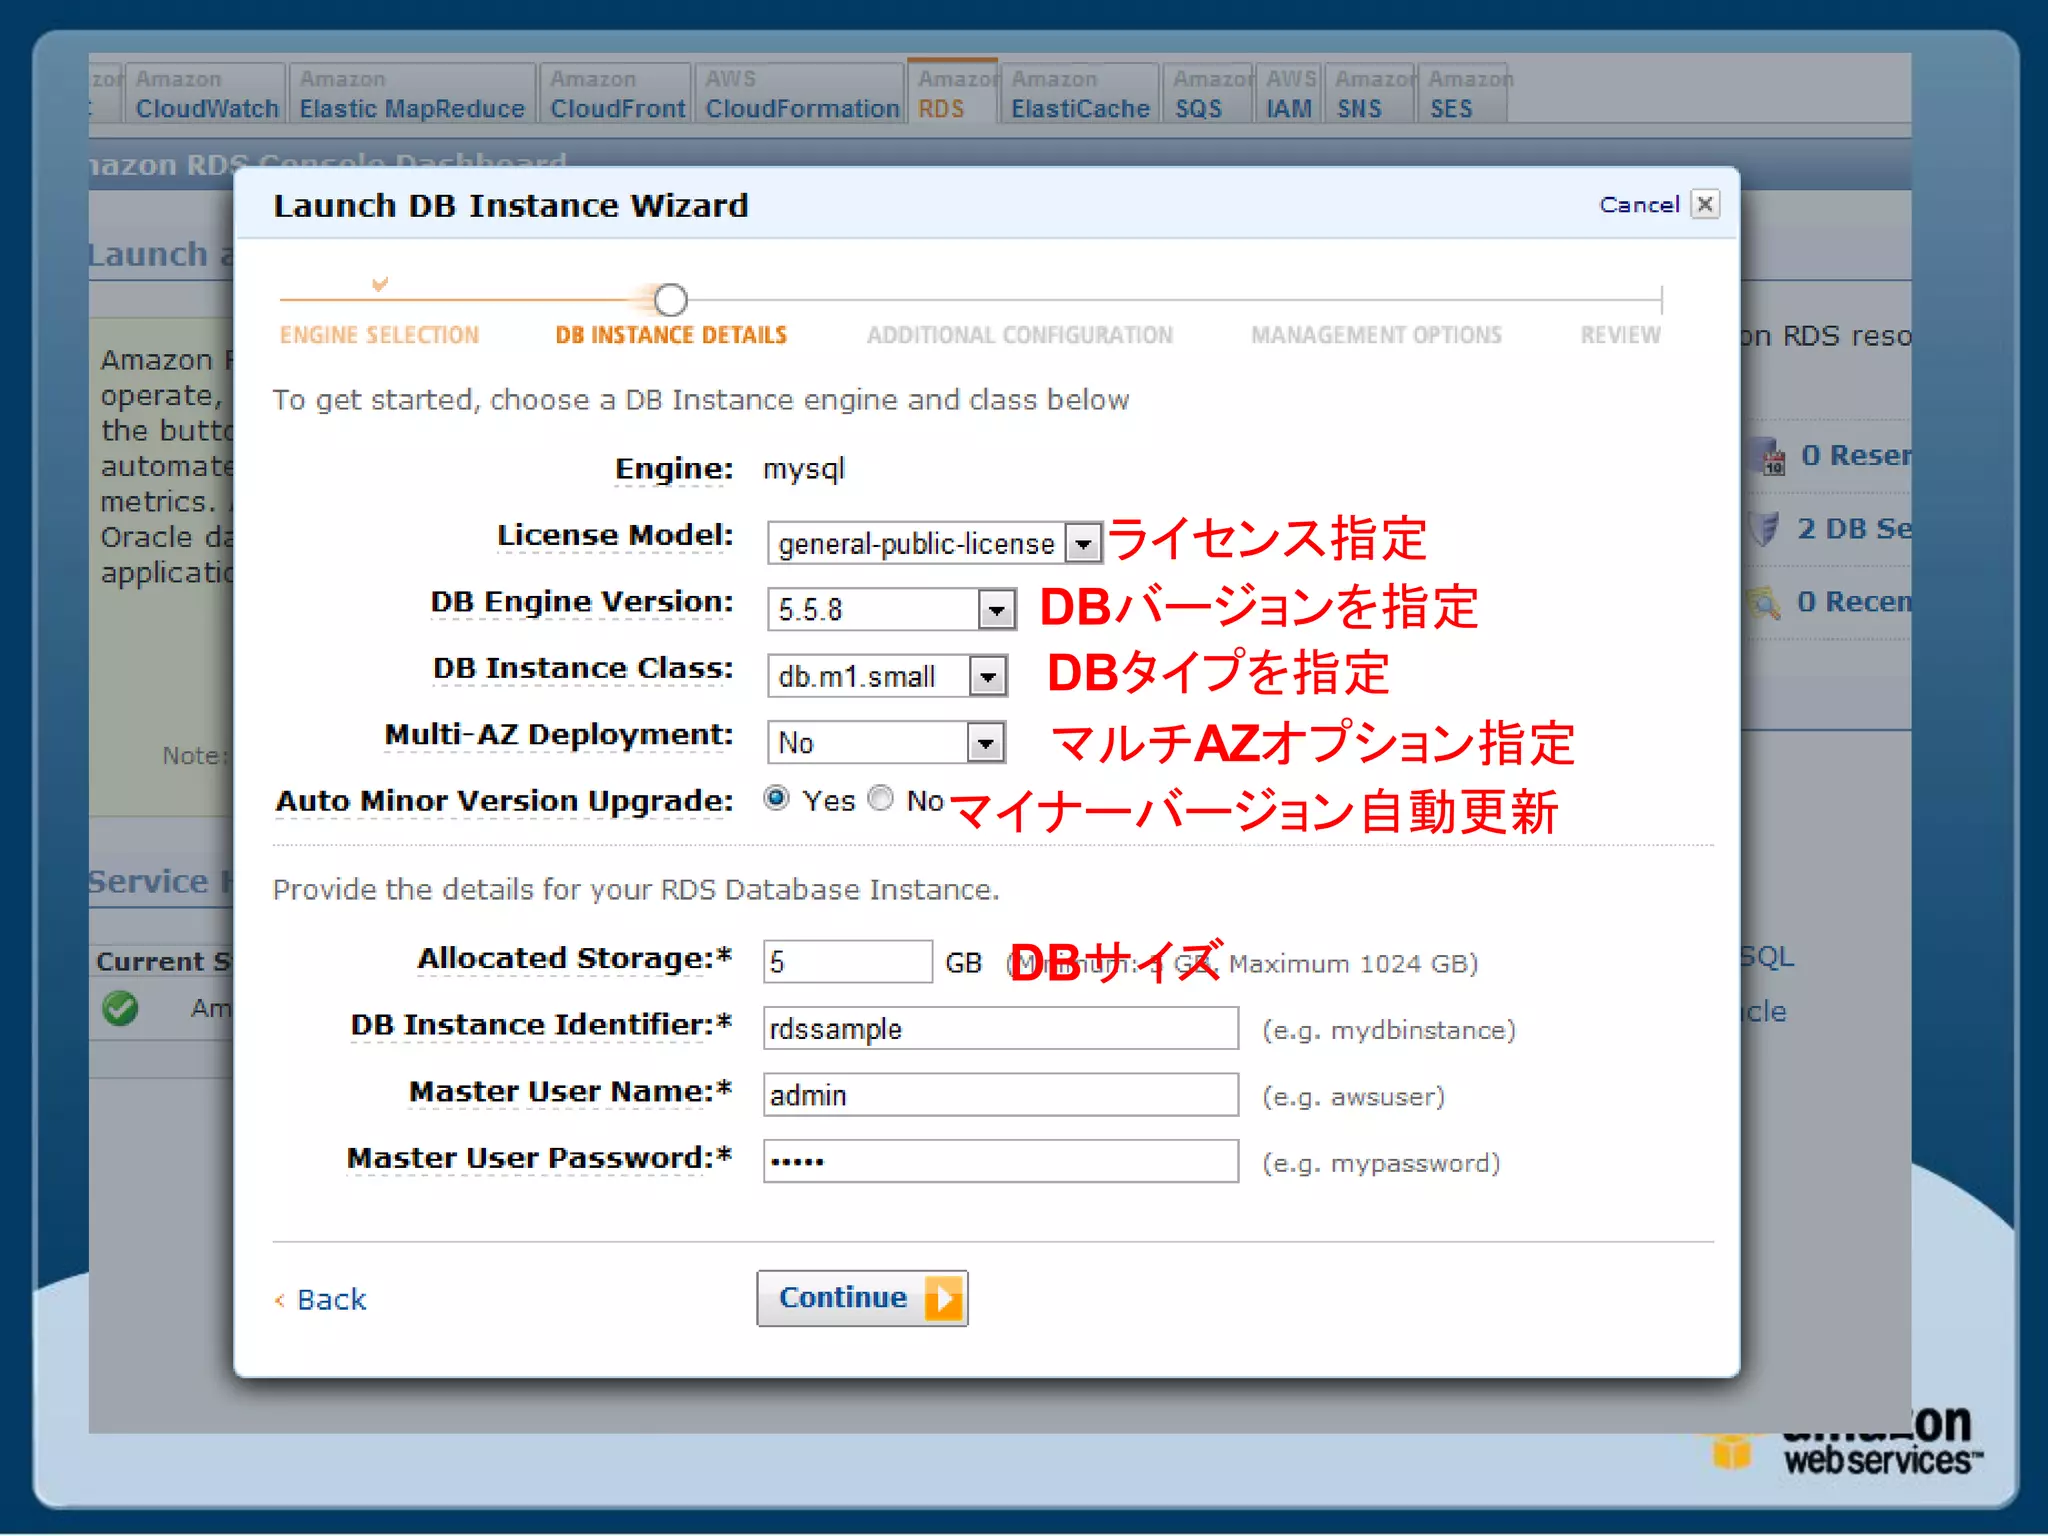This screenshot has height=1536, width=2048.
Task: Click the License Model label
Action: pos(615,536)
